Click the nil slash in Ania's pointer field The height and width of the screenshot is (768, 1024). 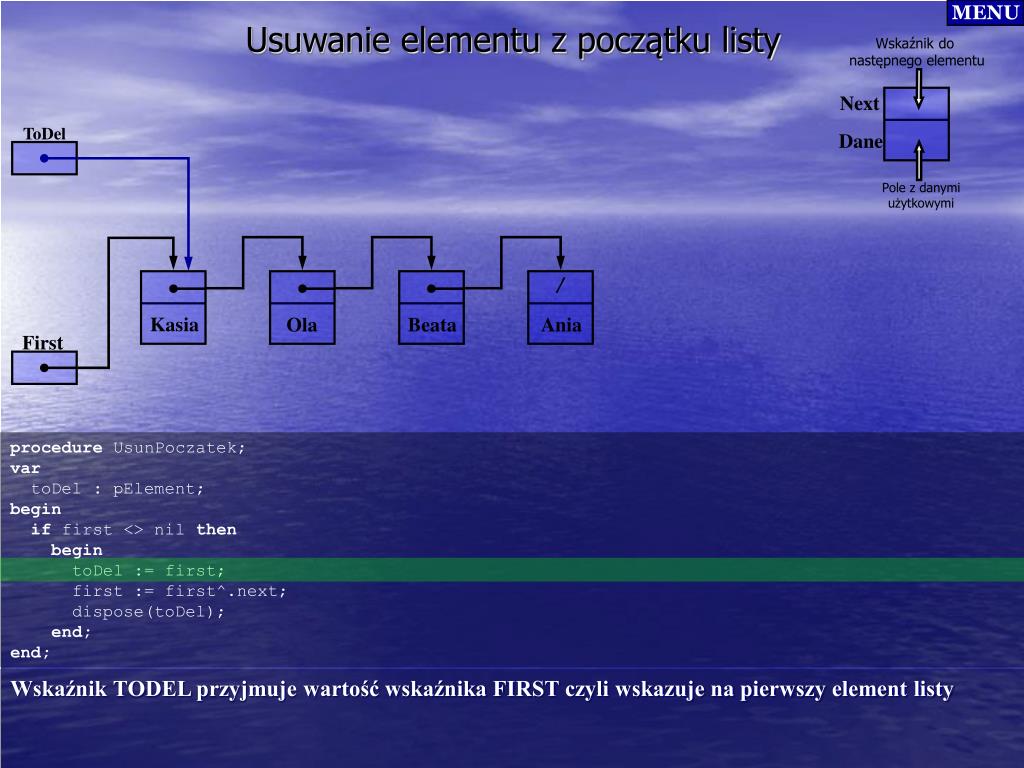pyautogui.click(x=560, y=285)
